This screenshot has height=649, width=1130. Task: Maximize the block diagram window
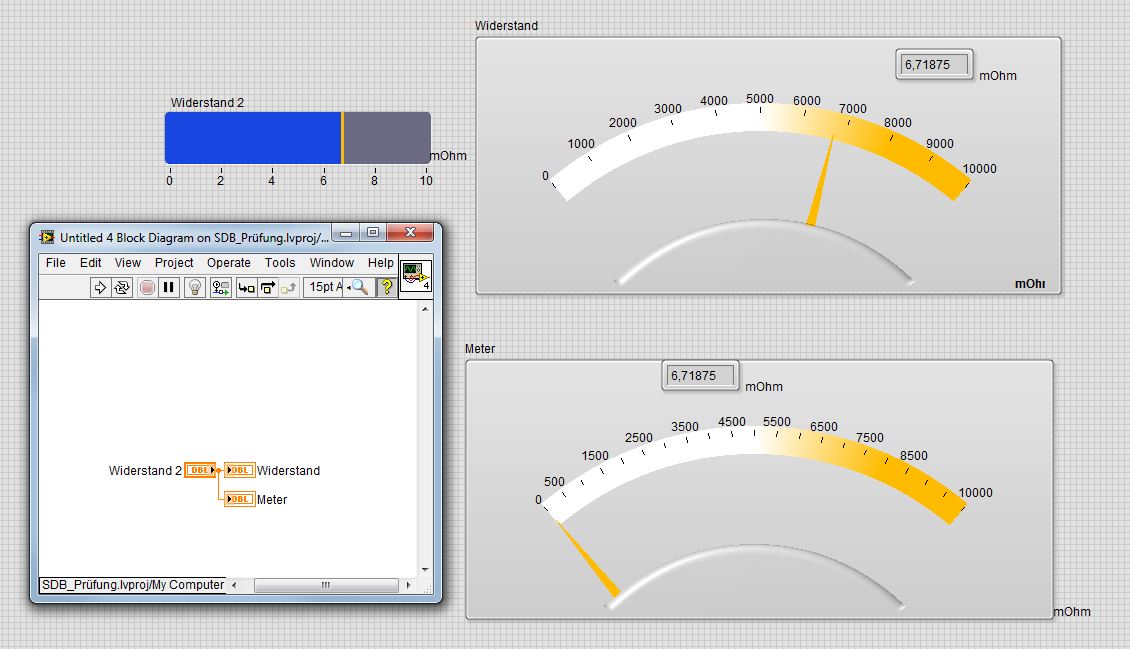(x=373, y=233)
